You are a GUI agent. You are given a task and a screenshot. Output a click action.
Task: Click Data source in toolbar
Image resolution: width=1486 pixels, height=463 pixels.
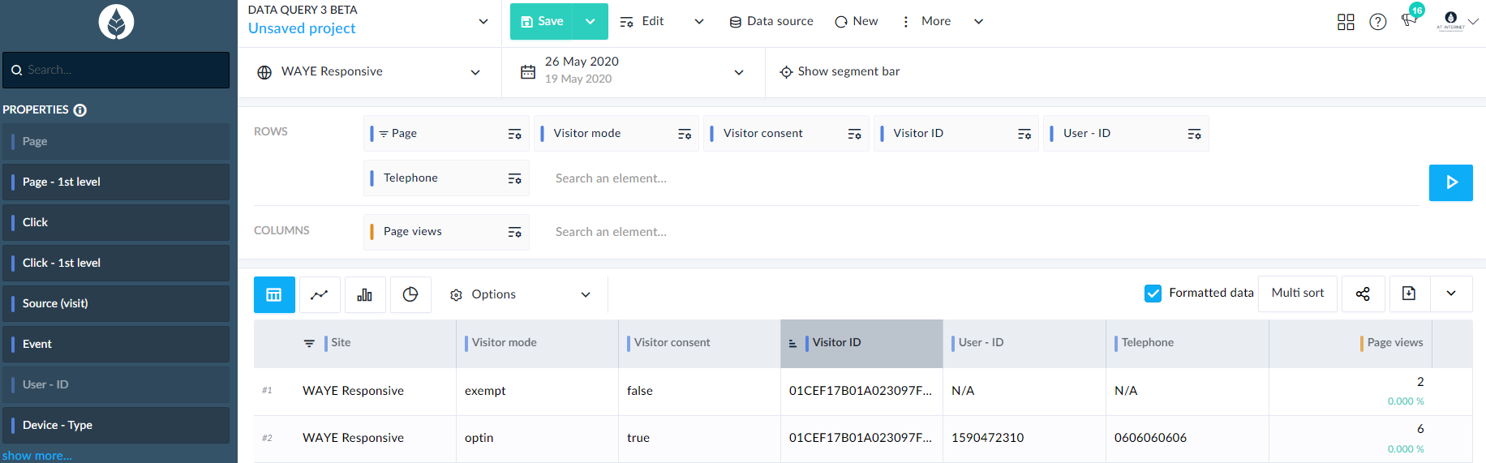(x=770, y=21)
